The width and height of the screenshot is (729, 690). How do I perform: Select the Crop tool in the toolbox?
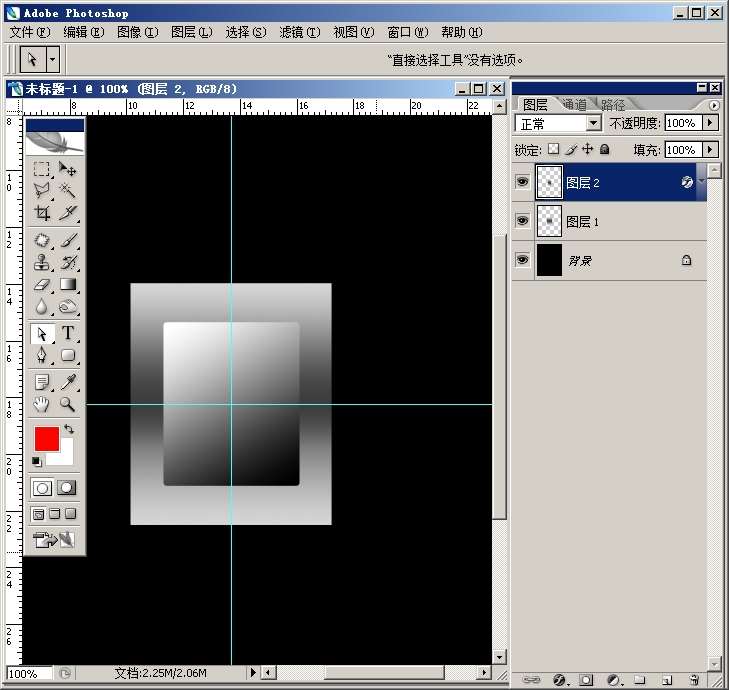[42, 213]
